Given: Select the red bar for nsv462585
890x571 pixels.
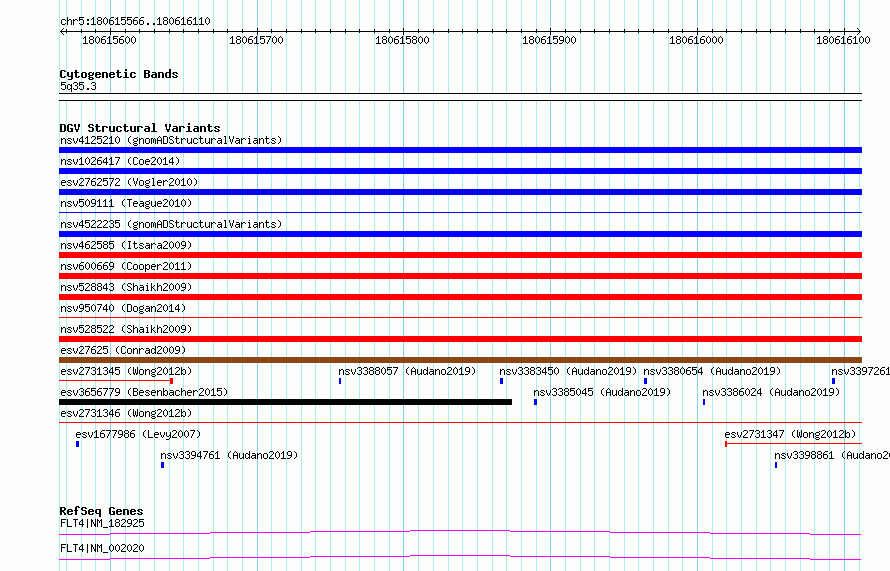Looking at the screenshot, I should tap(460, 255).
